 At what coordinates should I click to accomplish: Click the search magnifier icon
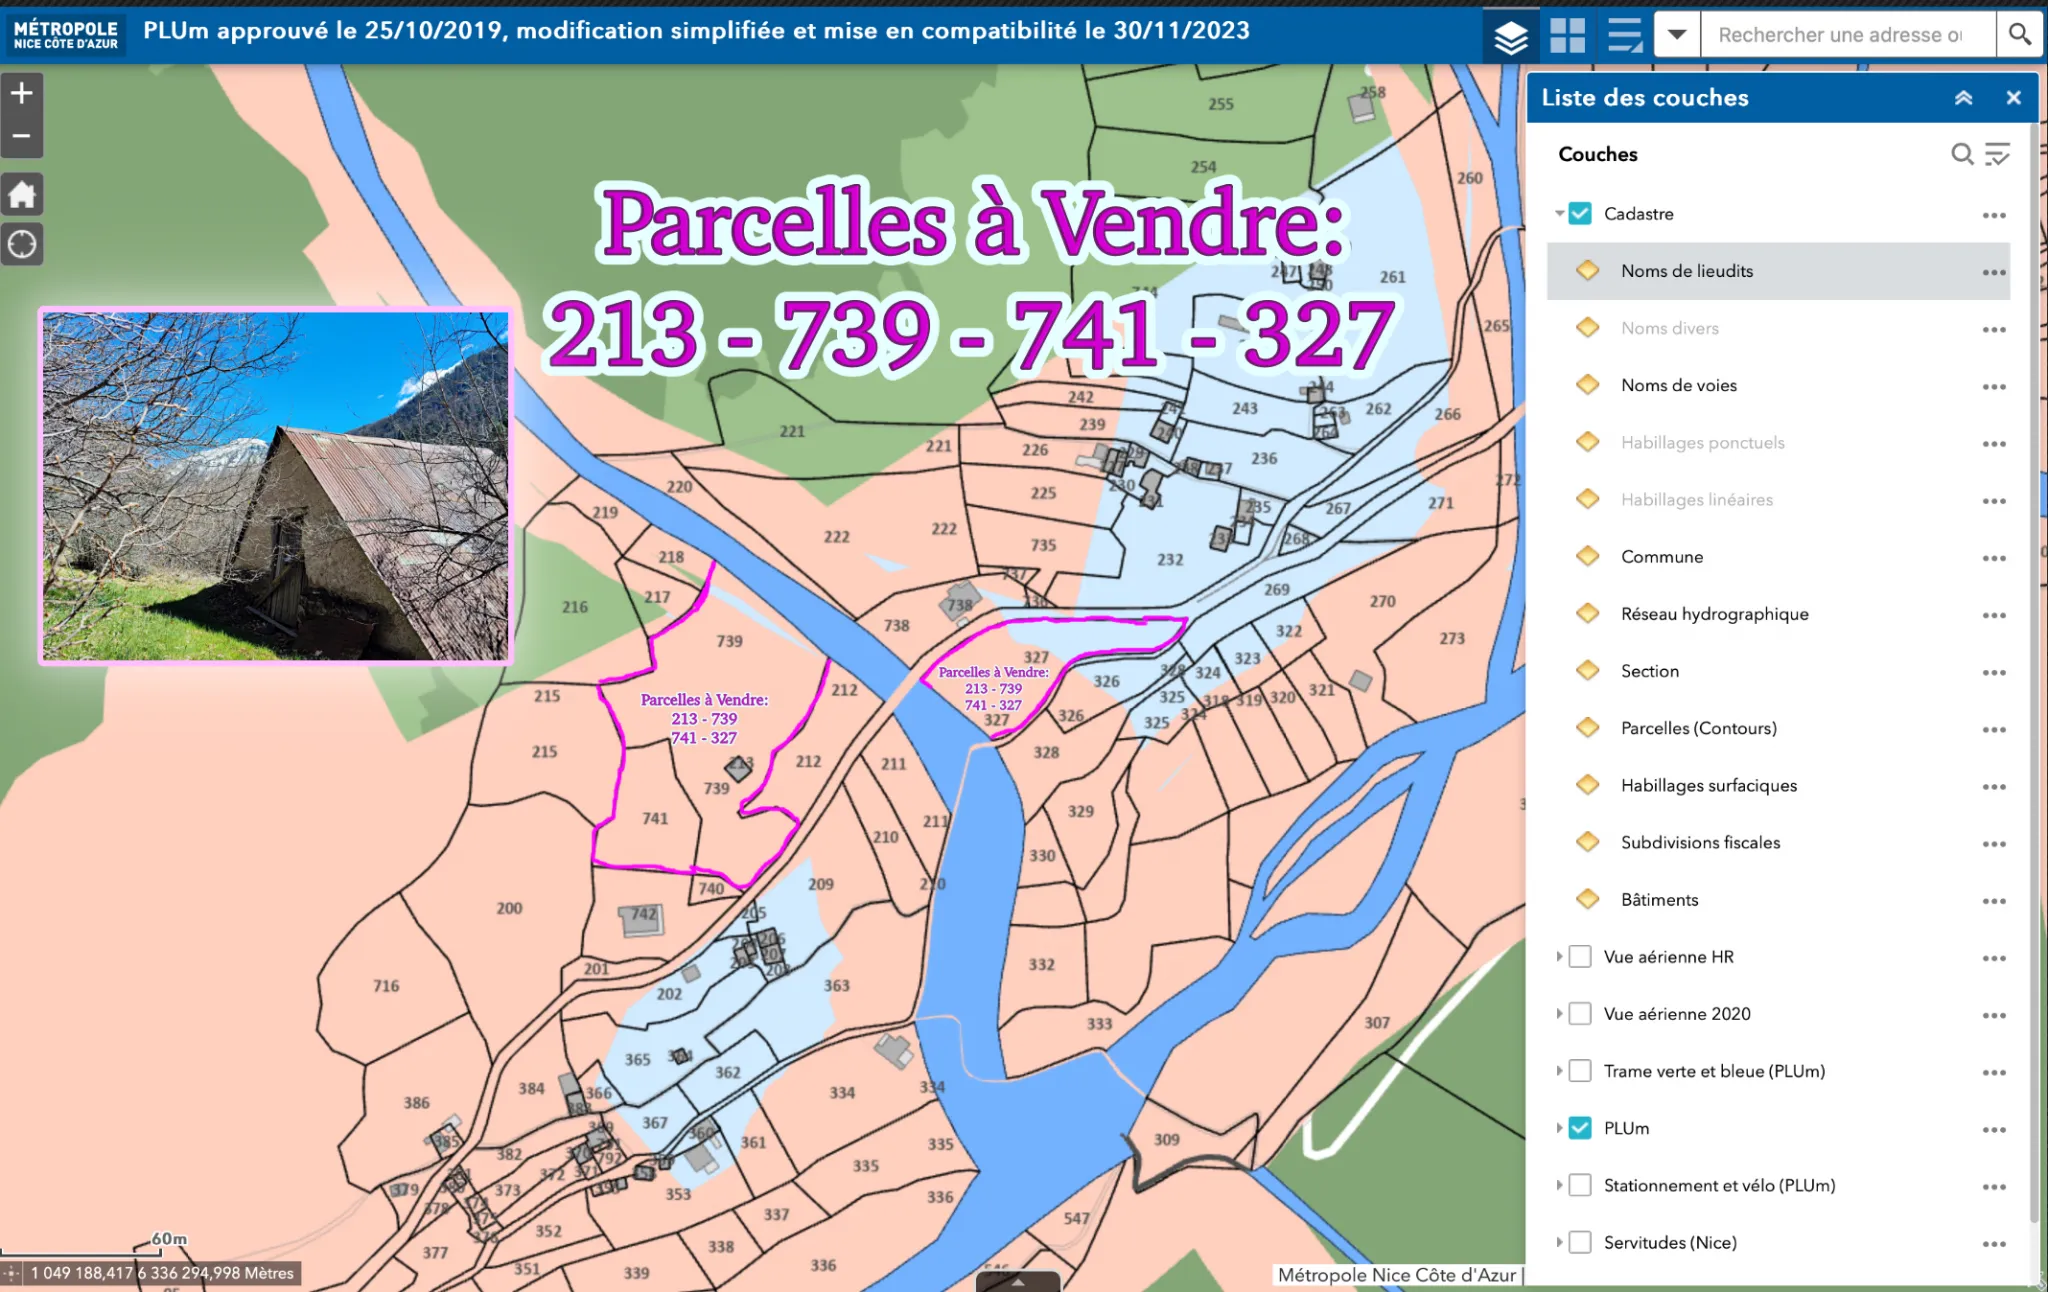click(x=2018, y=33)
